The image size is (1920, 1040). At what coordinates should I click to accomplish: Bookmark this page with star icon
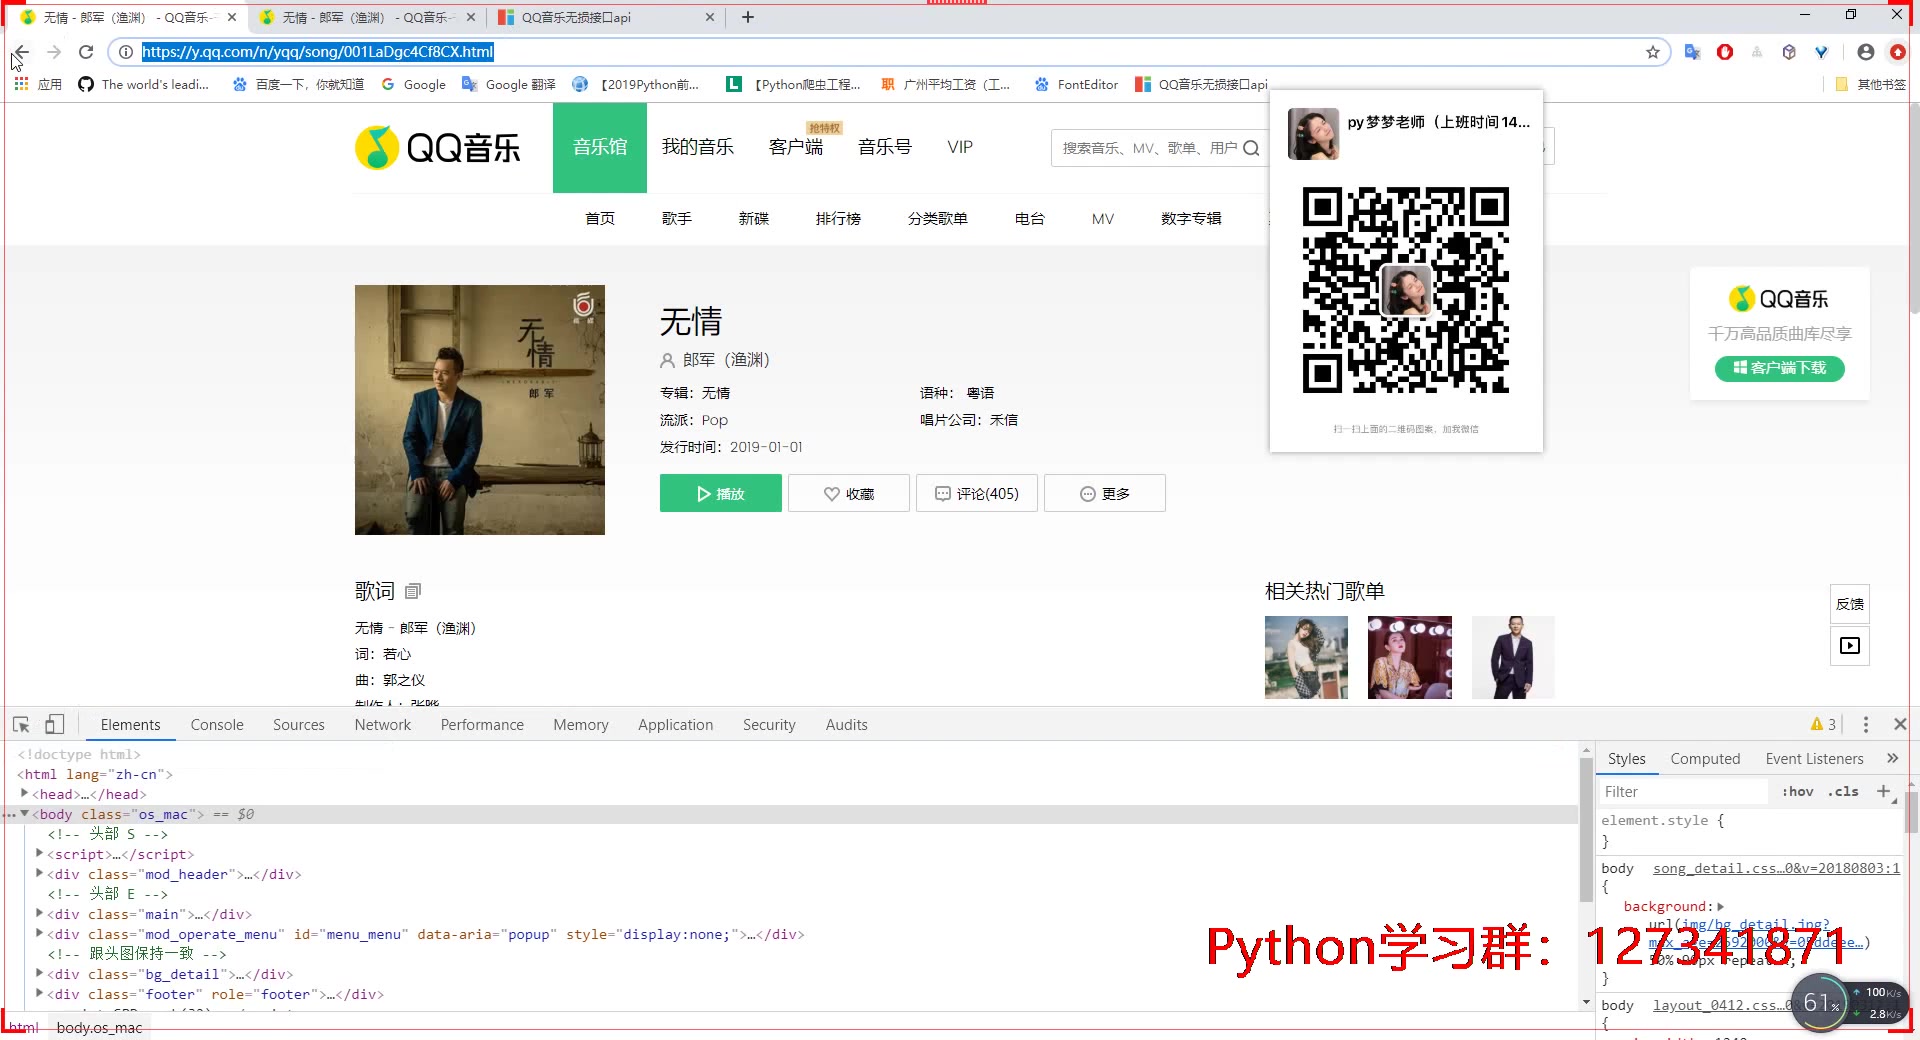point(1653,52)
